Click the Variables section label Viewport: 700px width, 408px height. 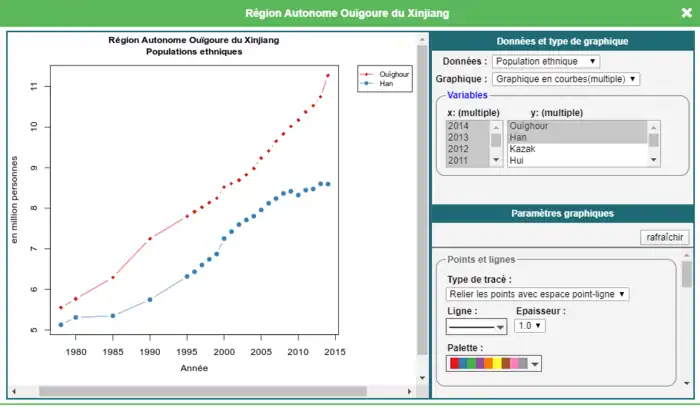tap(470, 95)
